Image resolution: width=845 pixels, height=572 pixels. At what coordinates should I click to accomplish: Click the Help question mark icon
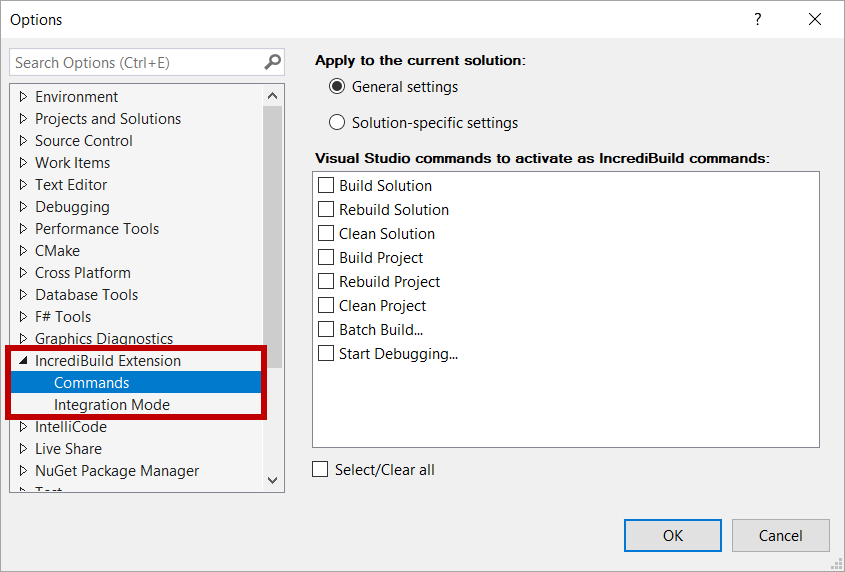(757, 19)
